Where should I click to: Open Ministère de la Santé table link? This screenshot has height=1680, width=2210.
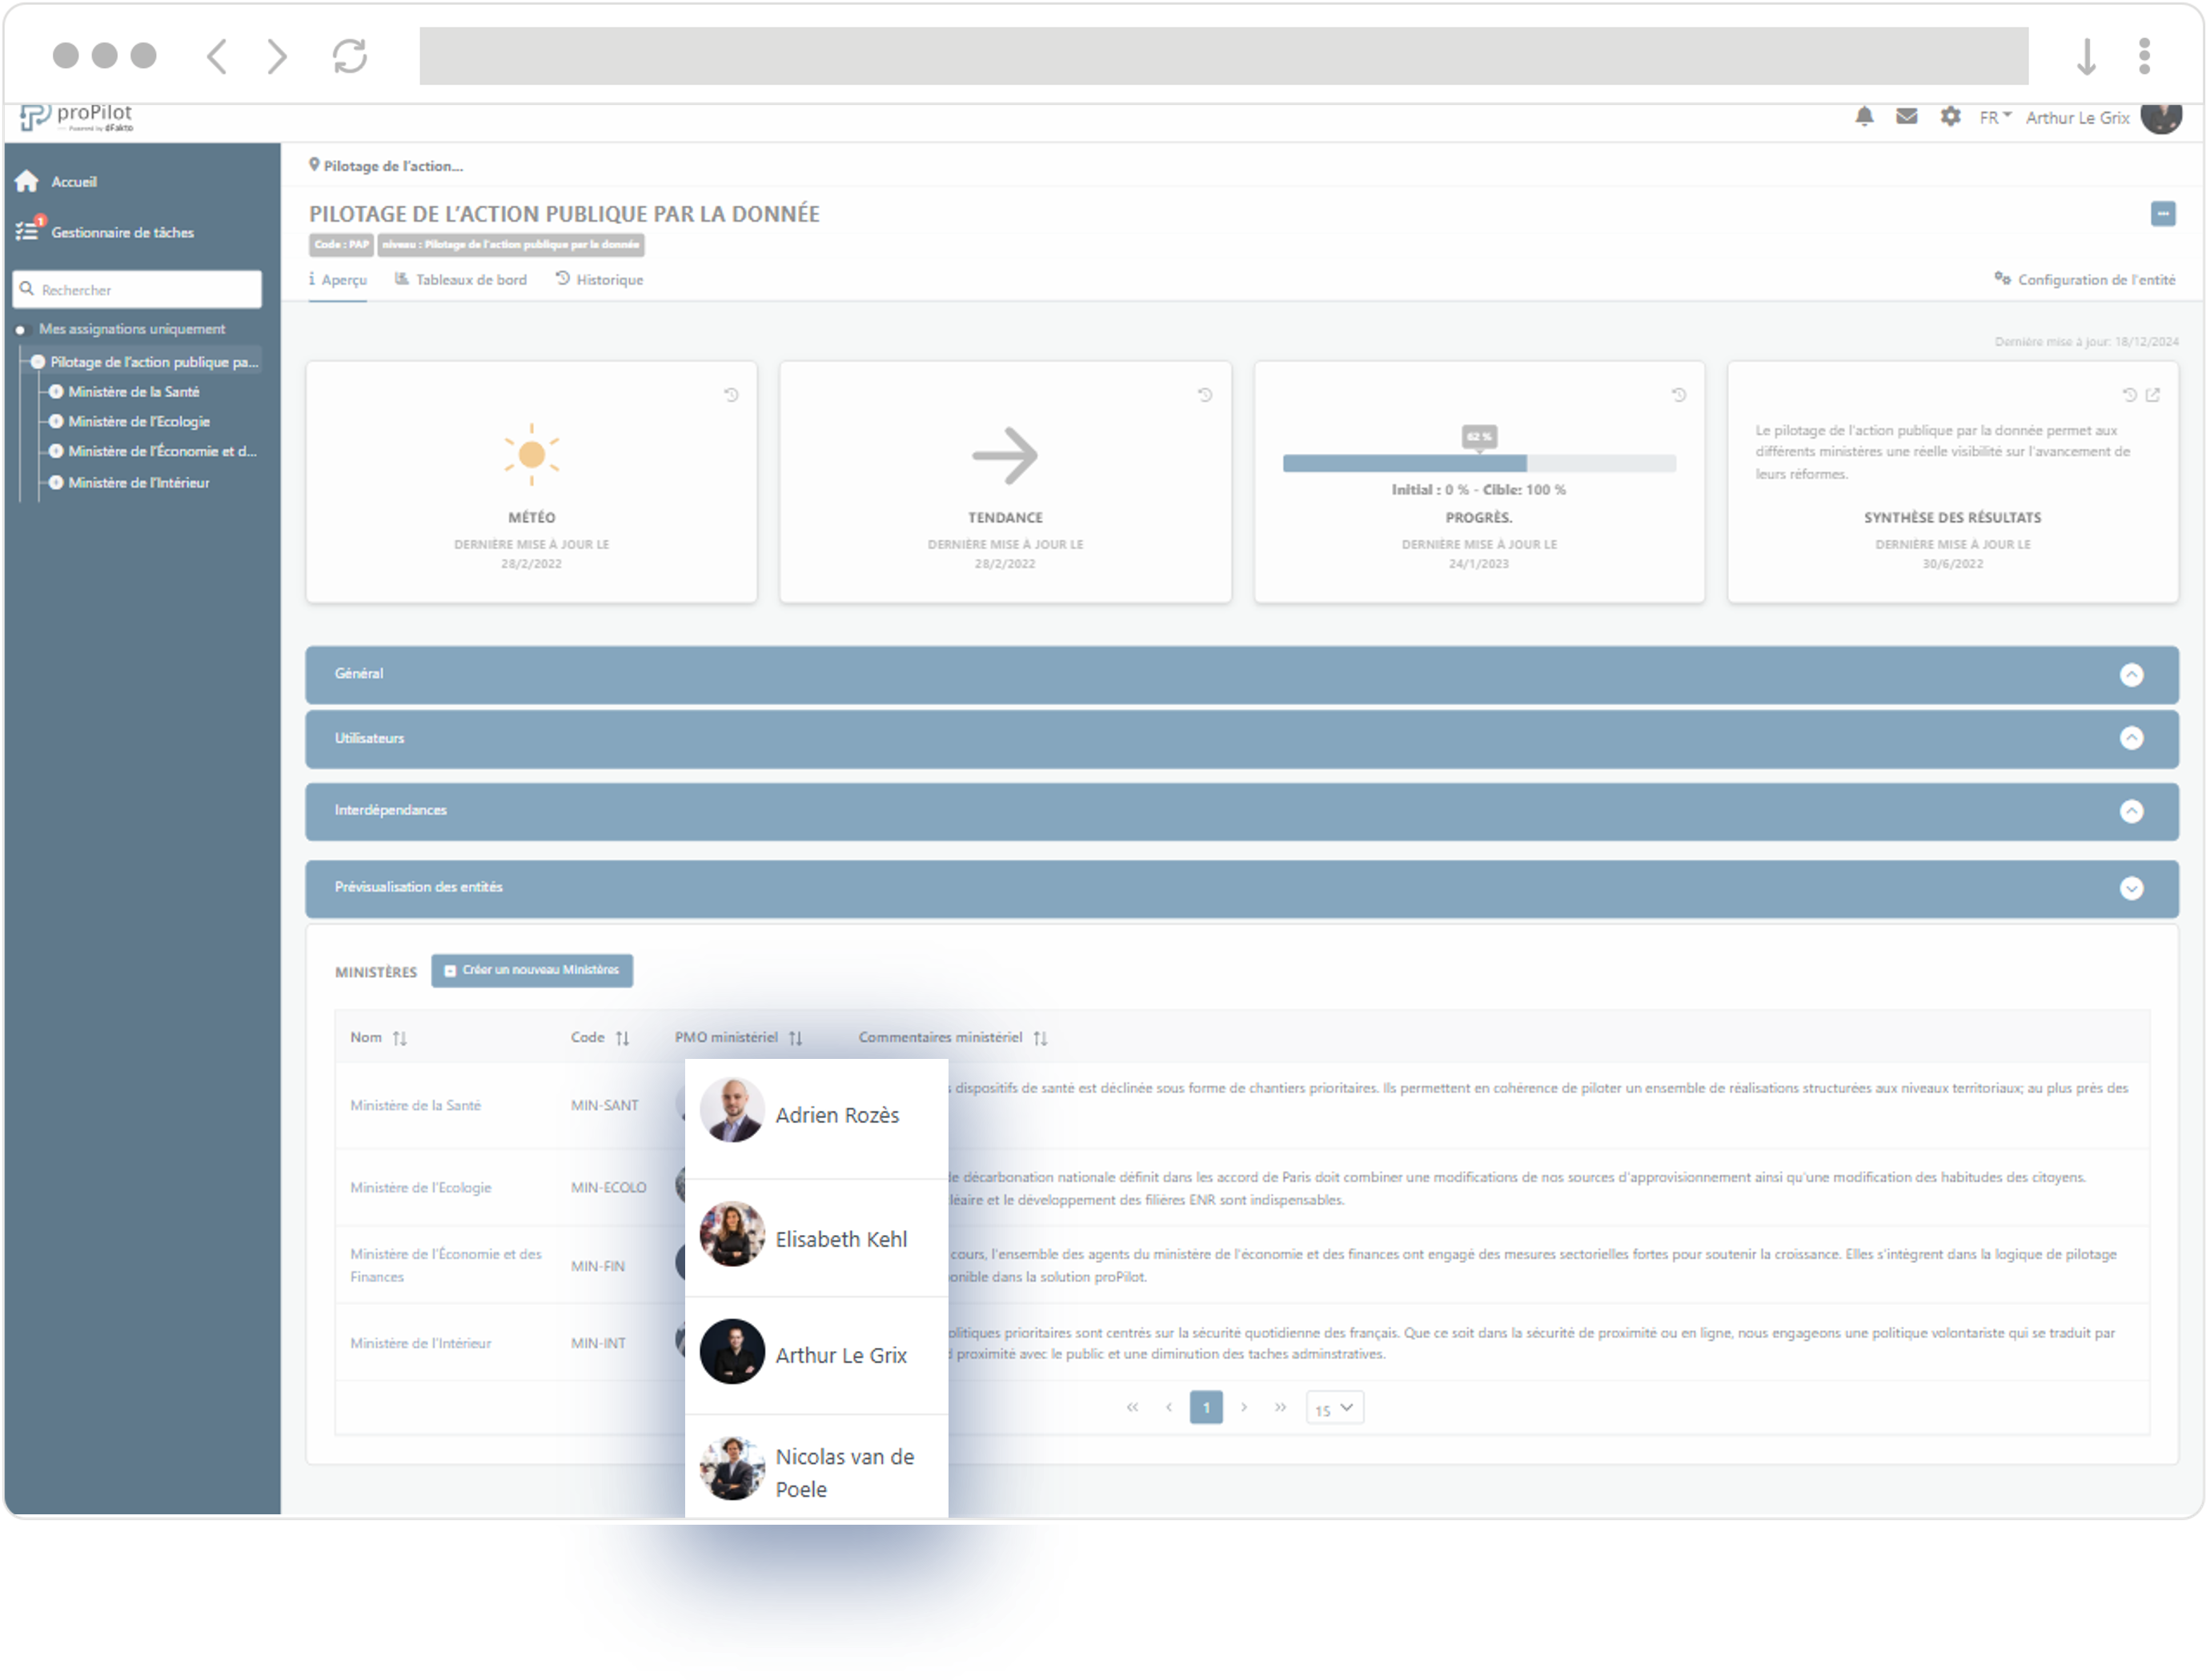[415, 1105]
